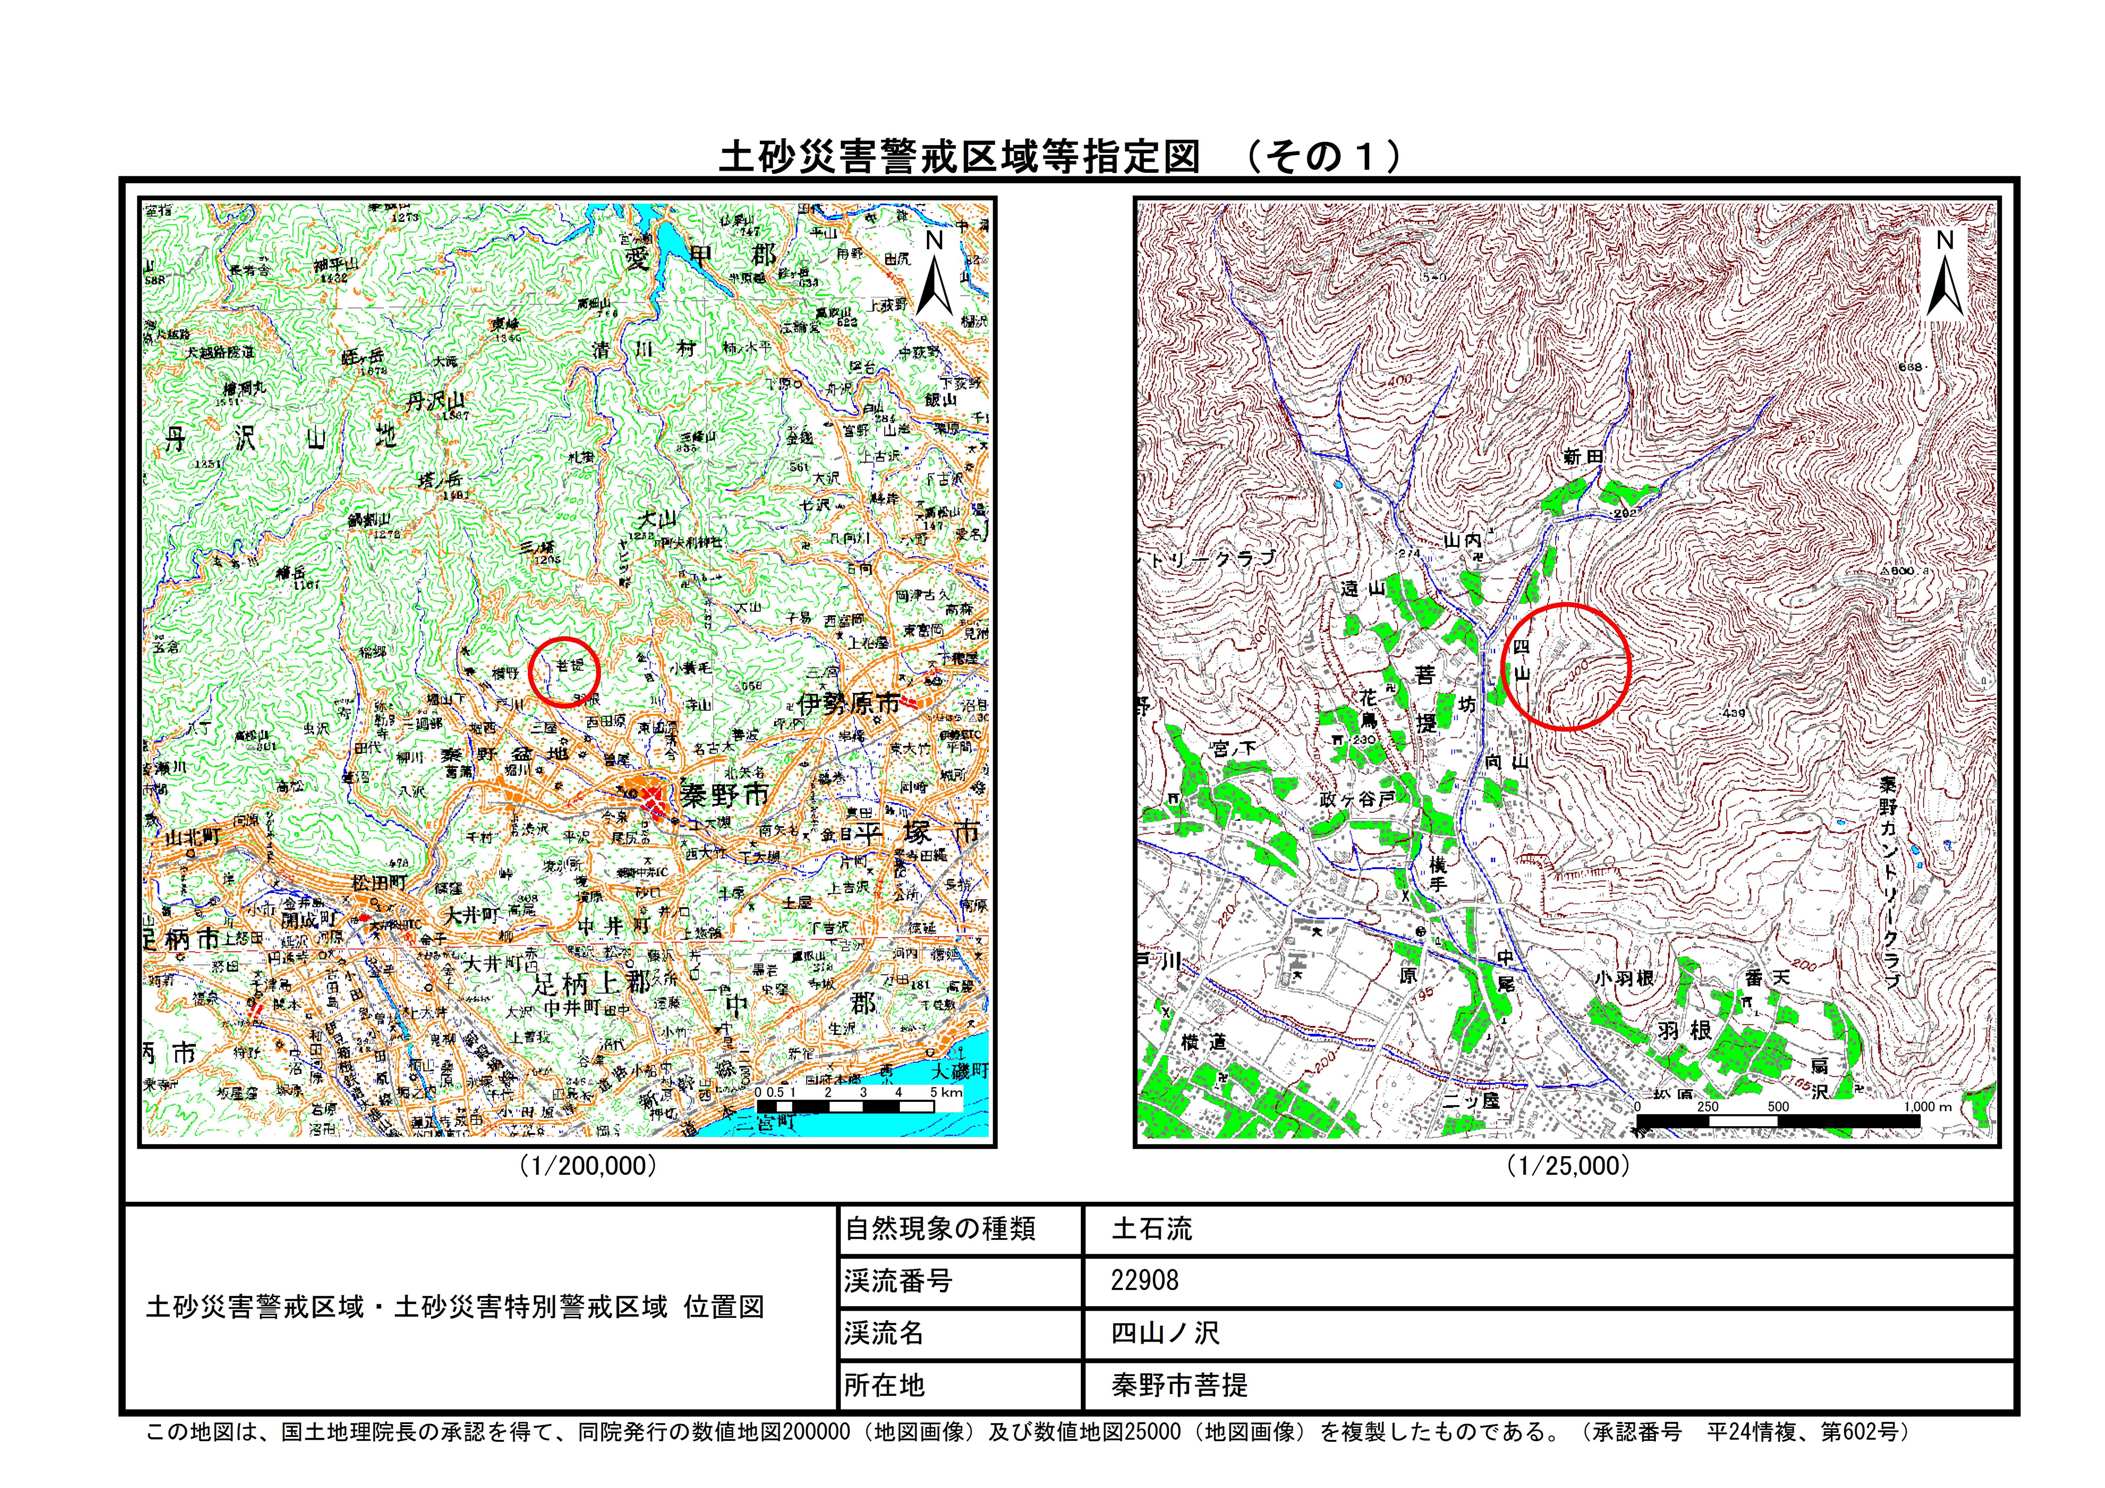
Task: Click the 1,000 m scale bar
Action: 1777,1121
